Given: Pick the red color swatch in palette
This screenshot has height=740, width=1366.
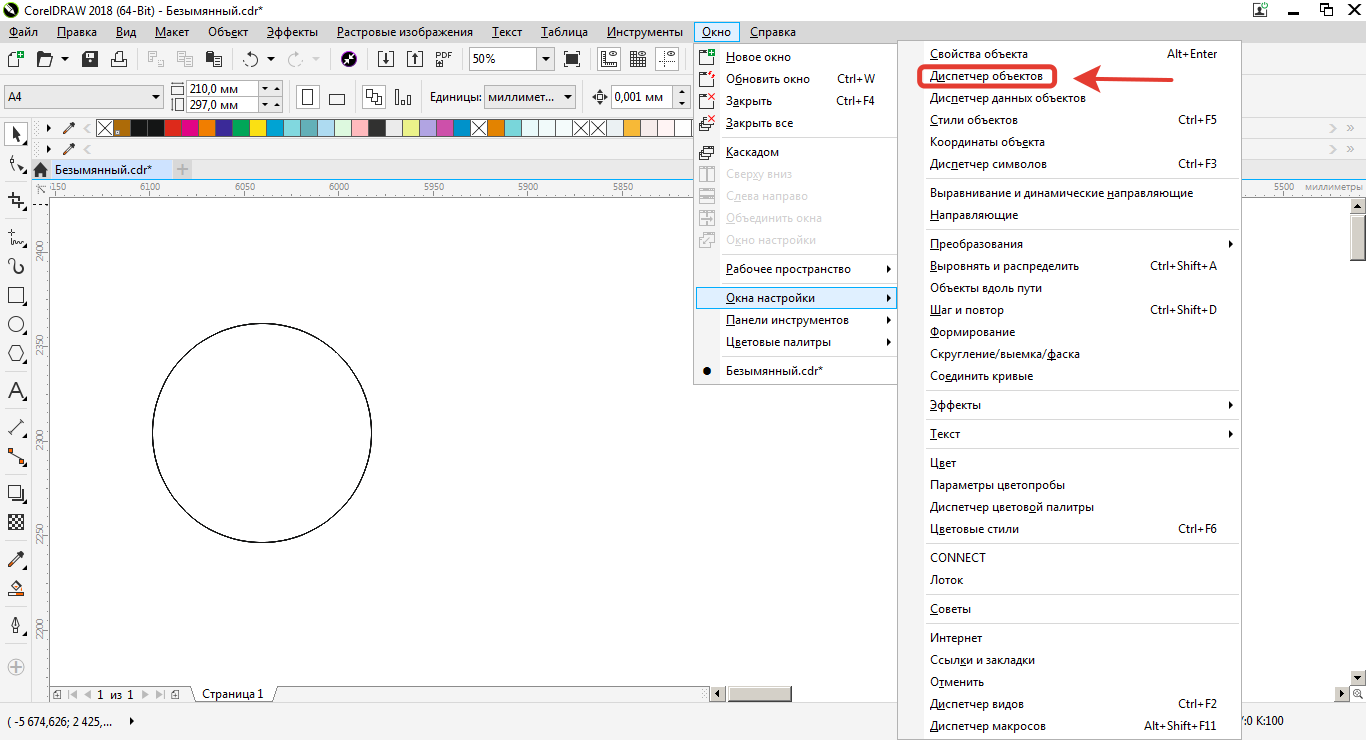Looking at the screenshot, I should [x=173, y=128].
